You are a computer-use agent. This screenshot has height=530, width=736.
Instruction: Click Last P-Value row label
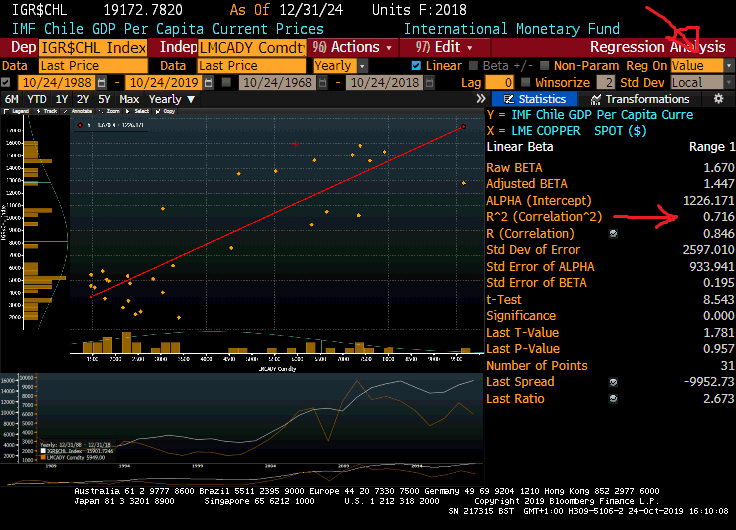point(523,349)
